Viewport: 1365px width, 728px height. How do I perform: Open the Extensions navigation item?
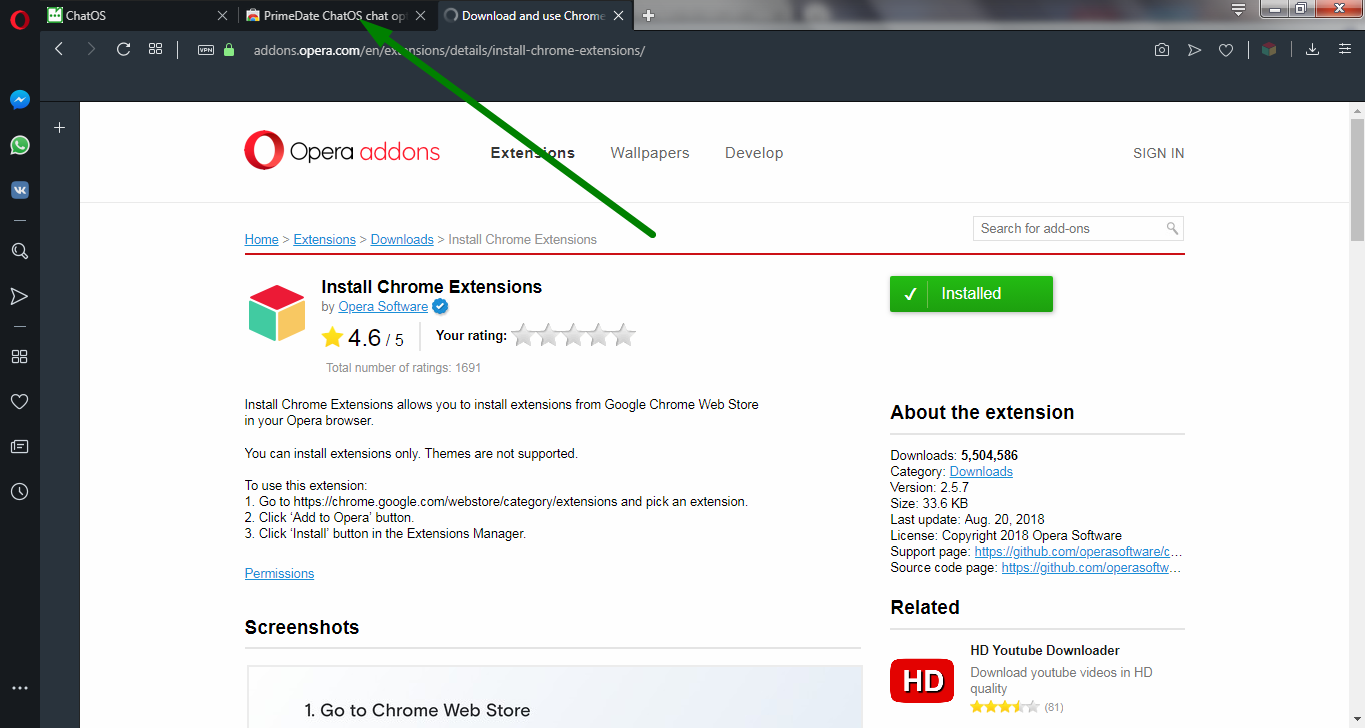tap(532, 153)
